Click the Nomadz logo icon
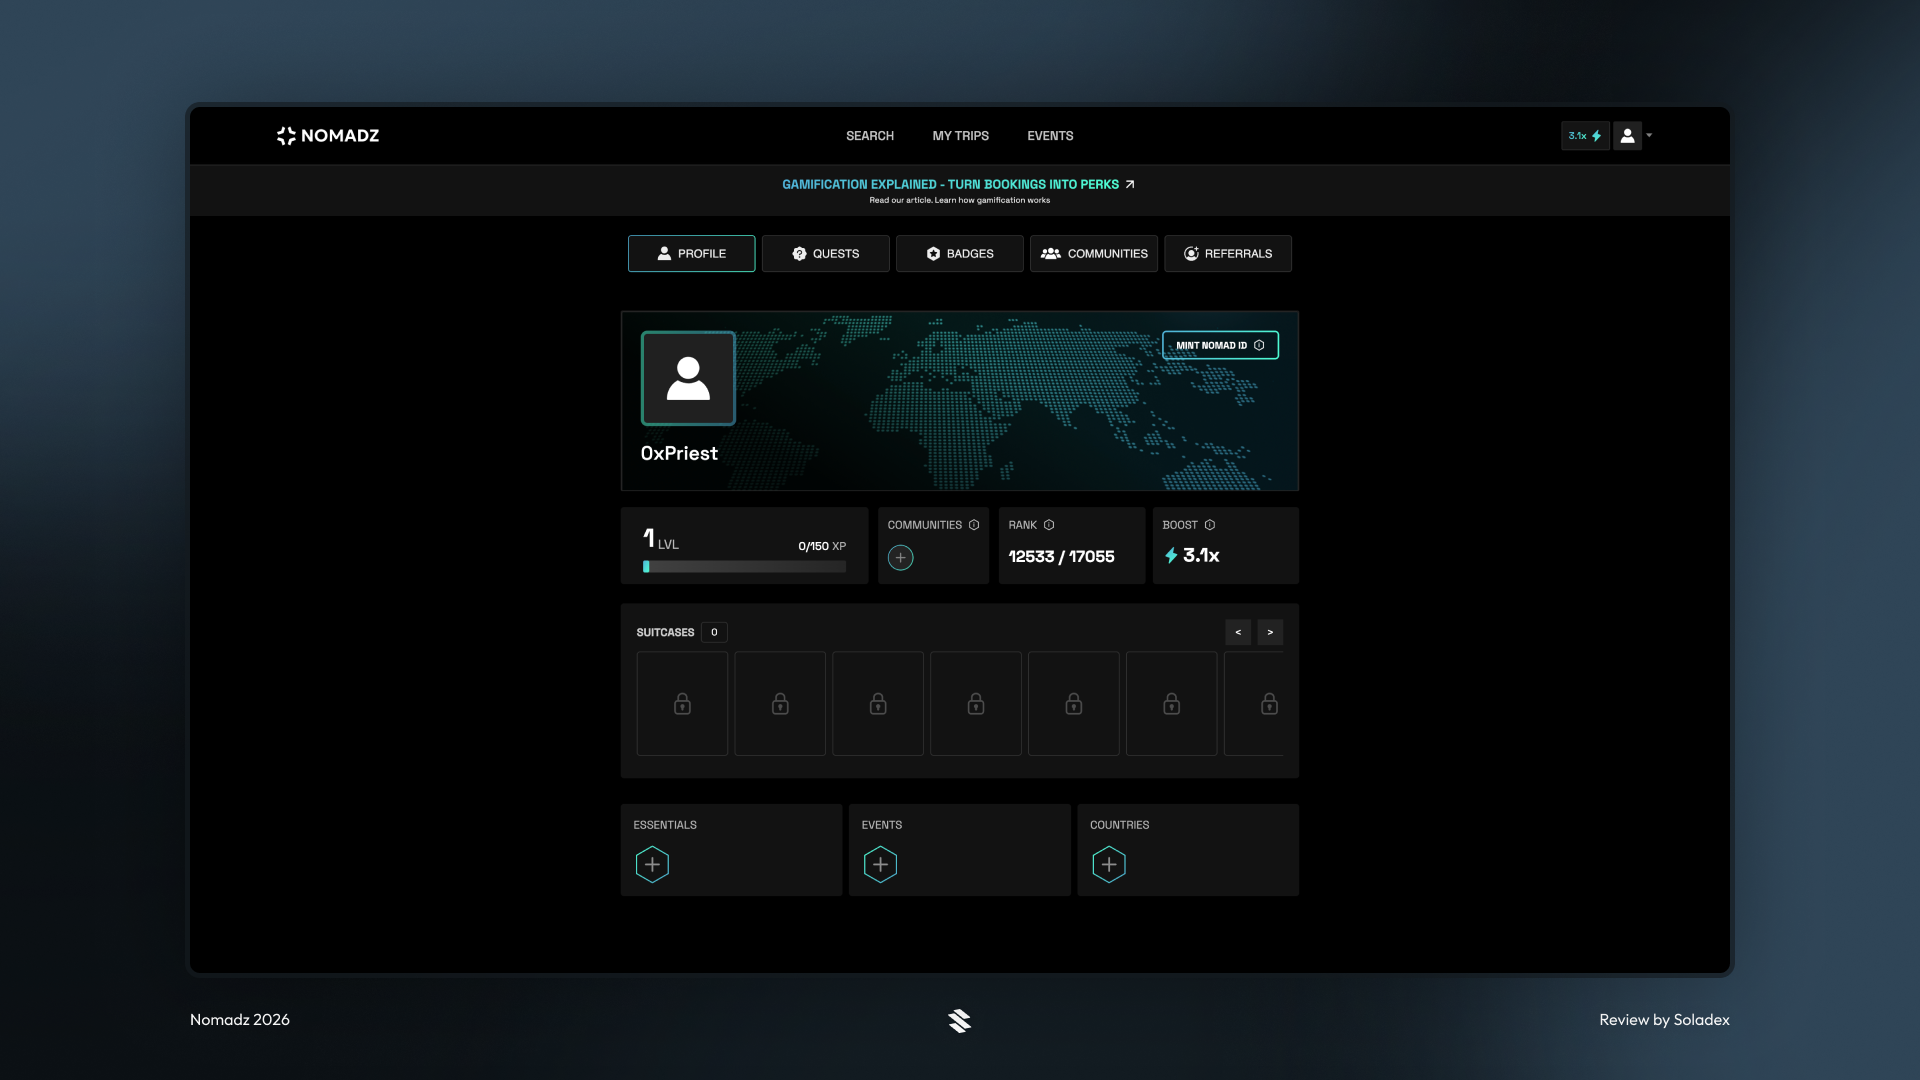Screen dimensions: 1920x1080 (x=286, y=136)
